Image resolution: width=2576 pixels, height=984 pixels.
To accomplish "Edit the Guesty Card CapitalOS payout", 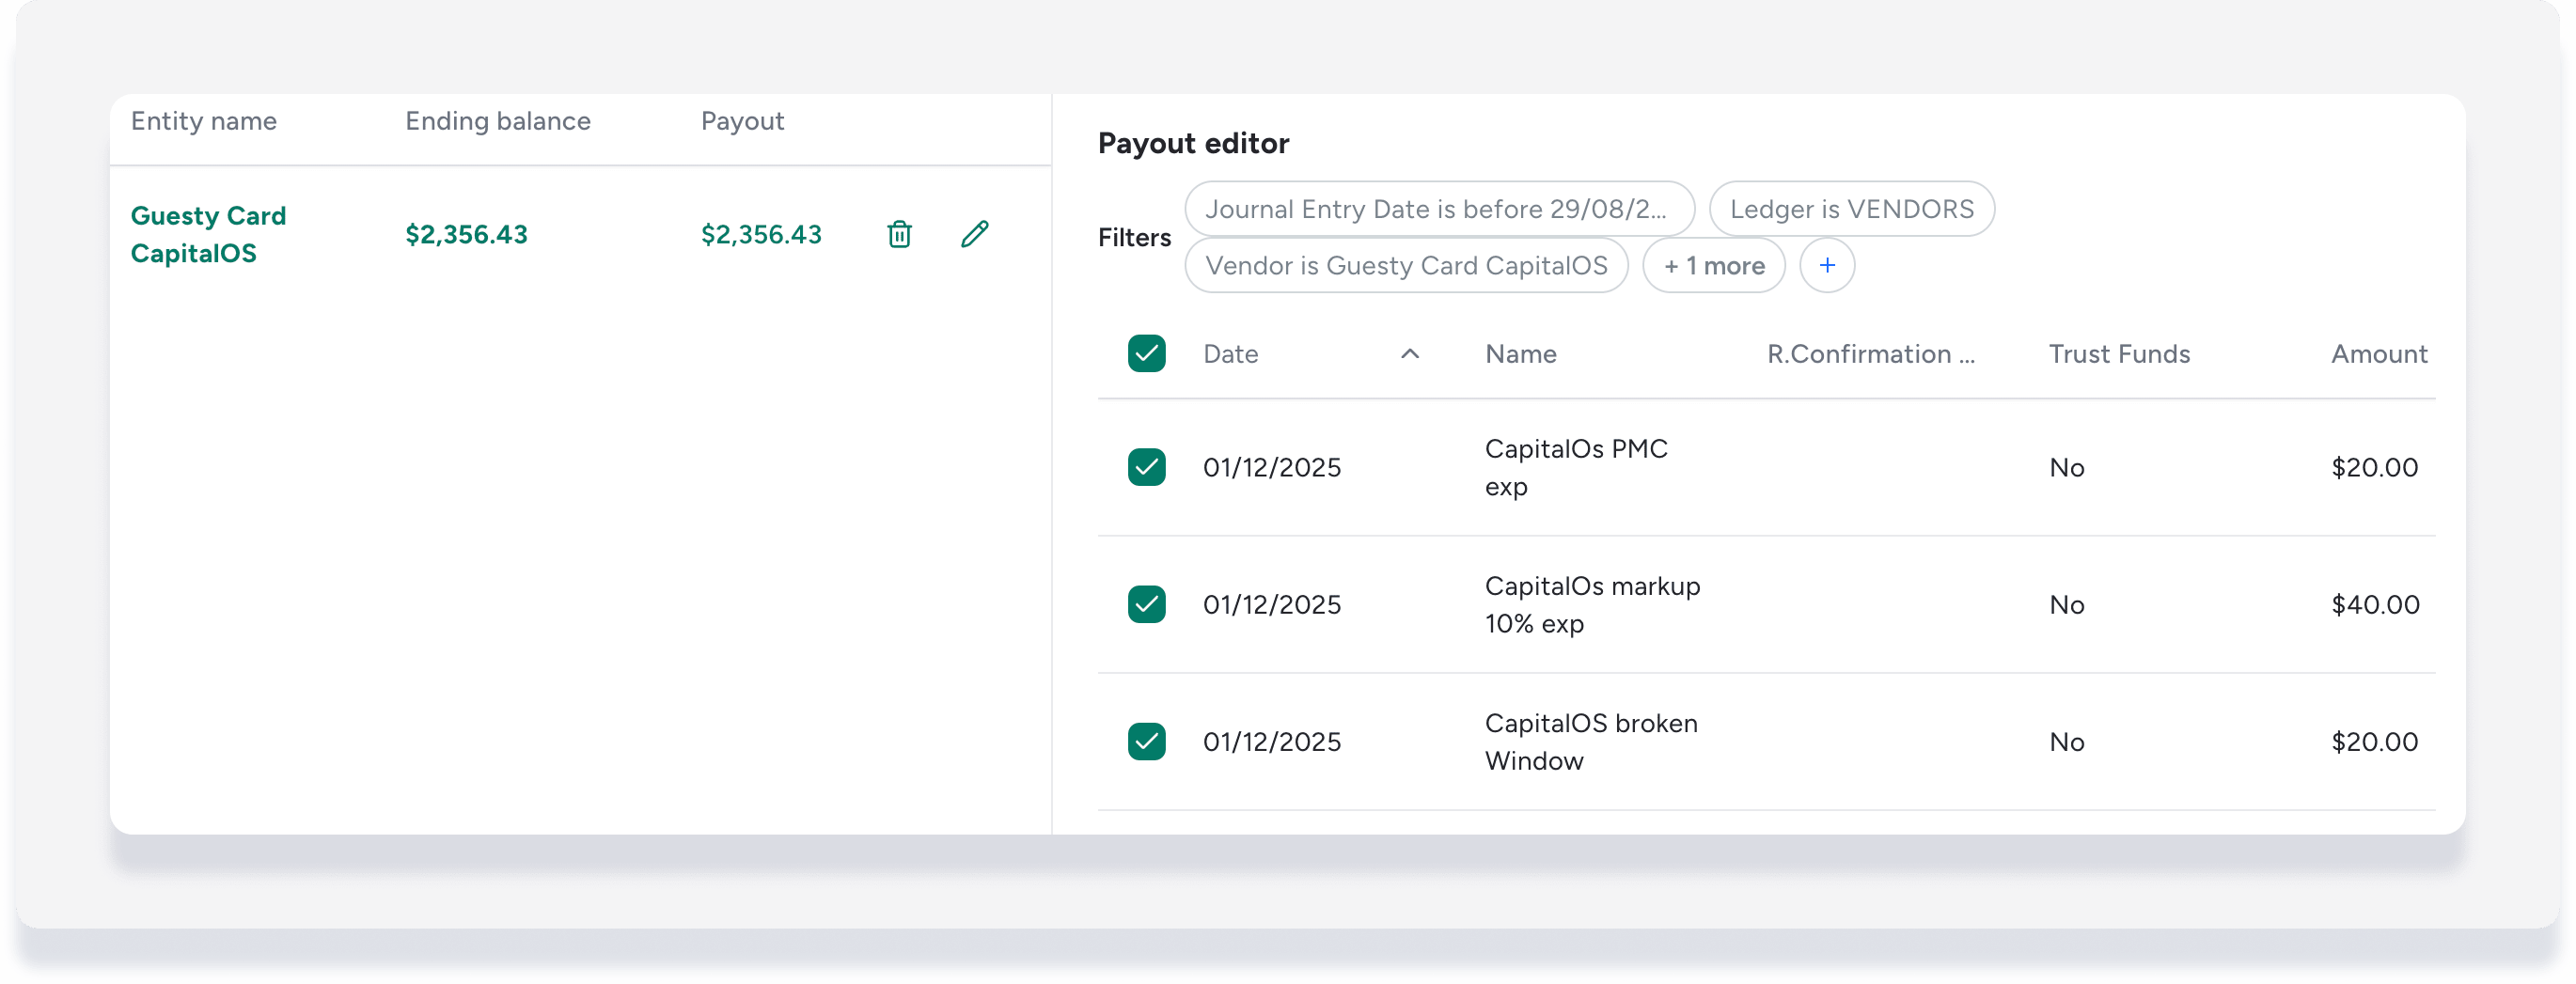I will pos(975,234).
